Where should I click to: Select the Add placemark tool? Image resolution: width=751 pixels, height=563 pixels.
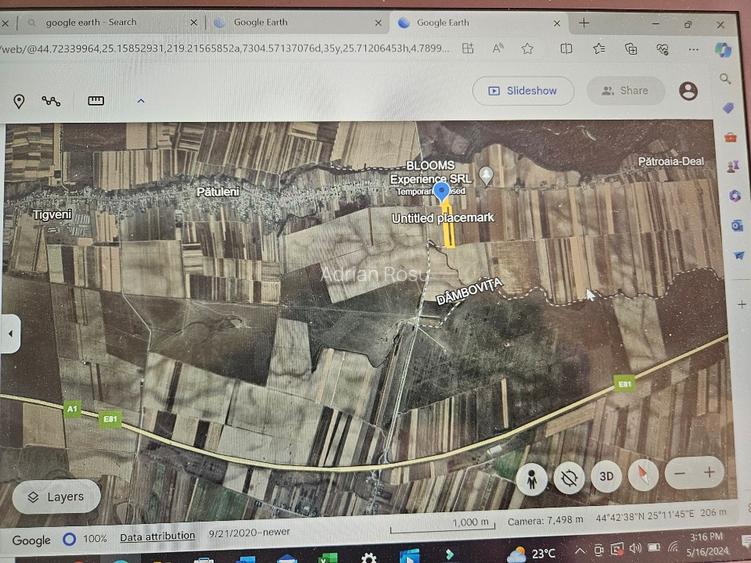pyautogui.click(x=18, y=101)
